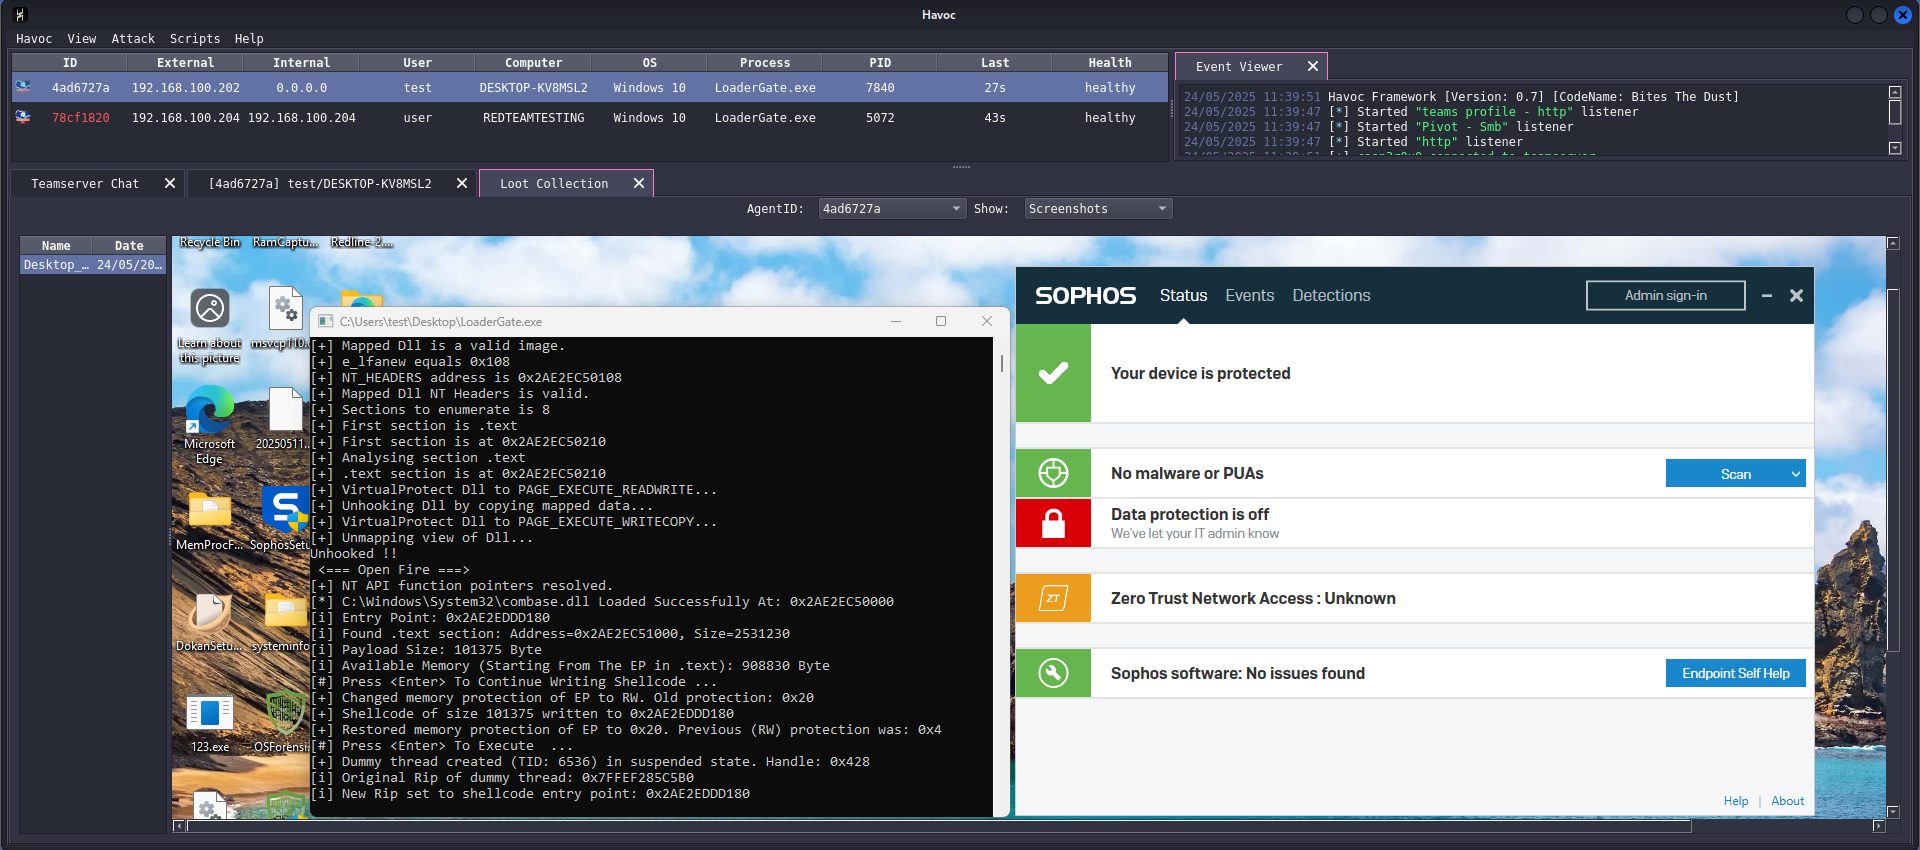Click the 20250511 file icon
This screenshot has height=850, width=1920.
point(285,410)
